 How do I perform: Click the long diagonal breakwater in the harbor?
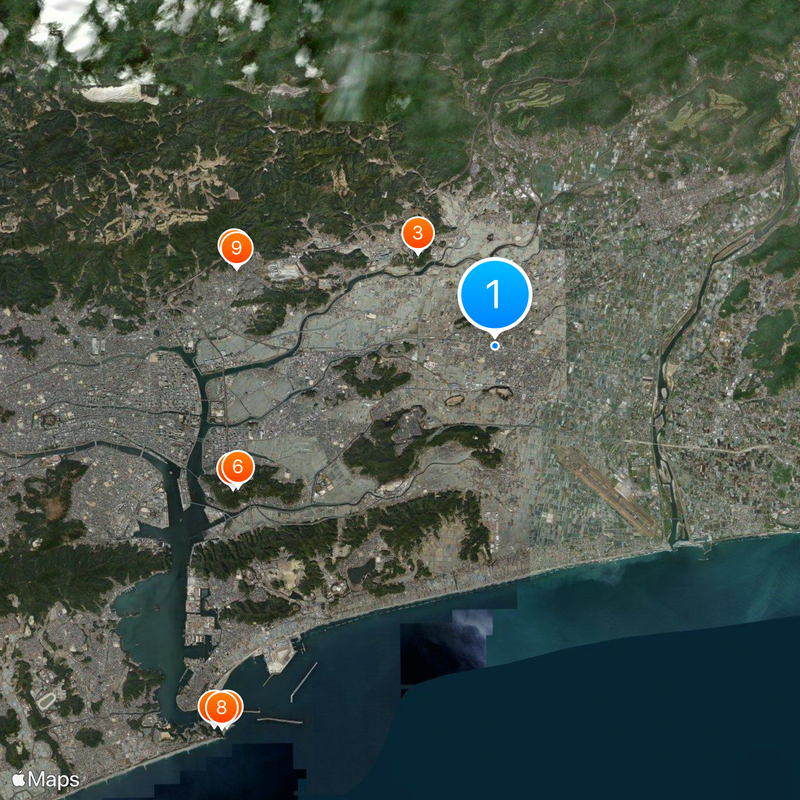pos(302,681)
